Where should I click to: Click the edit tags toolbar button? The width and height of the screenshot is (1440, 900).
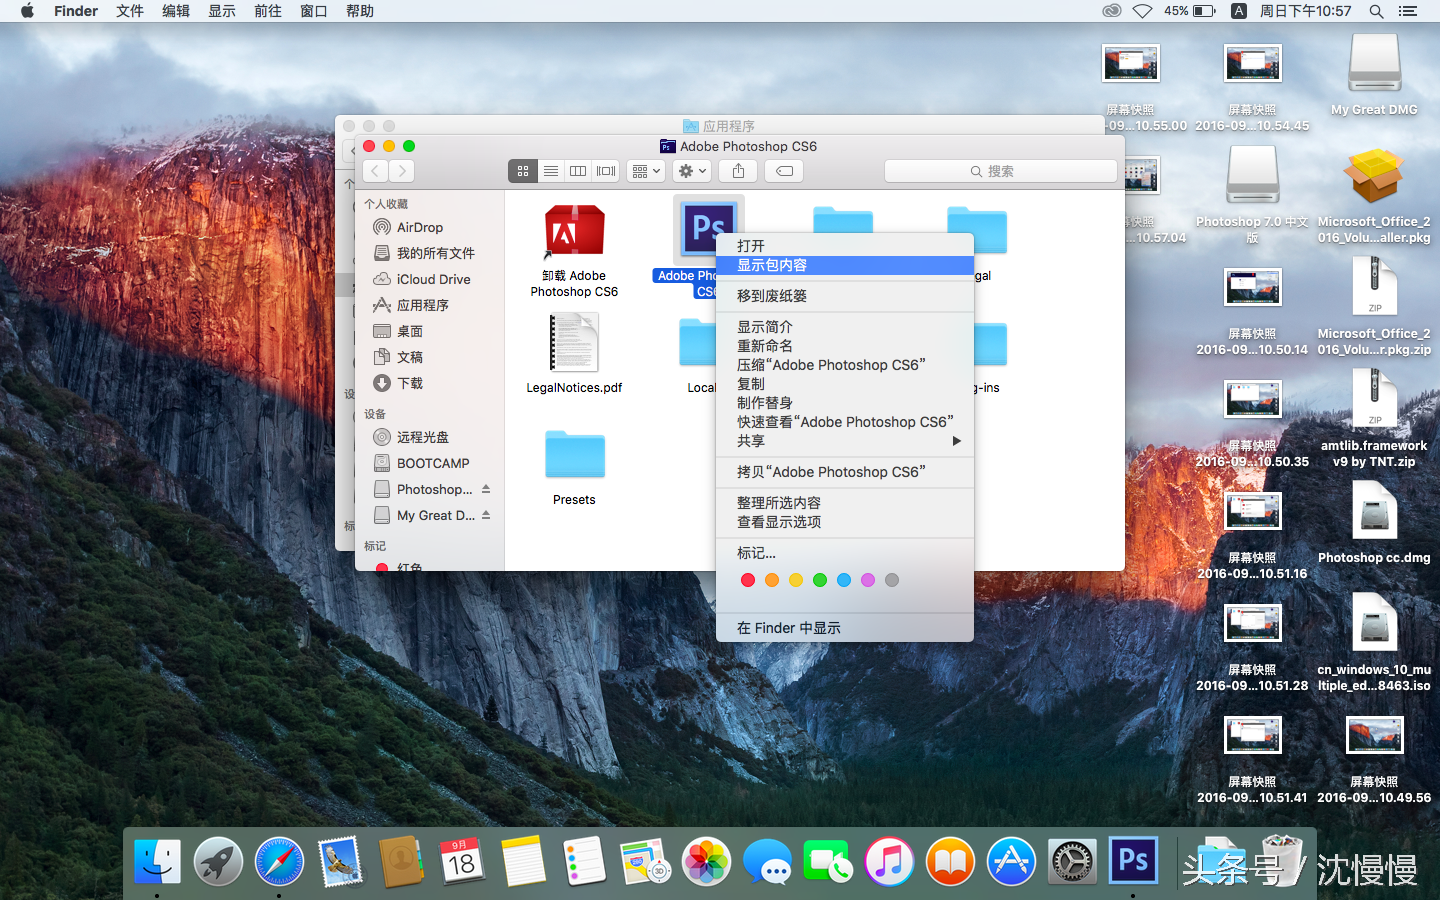[x=785, y=171]
